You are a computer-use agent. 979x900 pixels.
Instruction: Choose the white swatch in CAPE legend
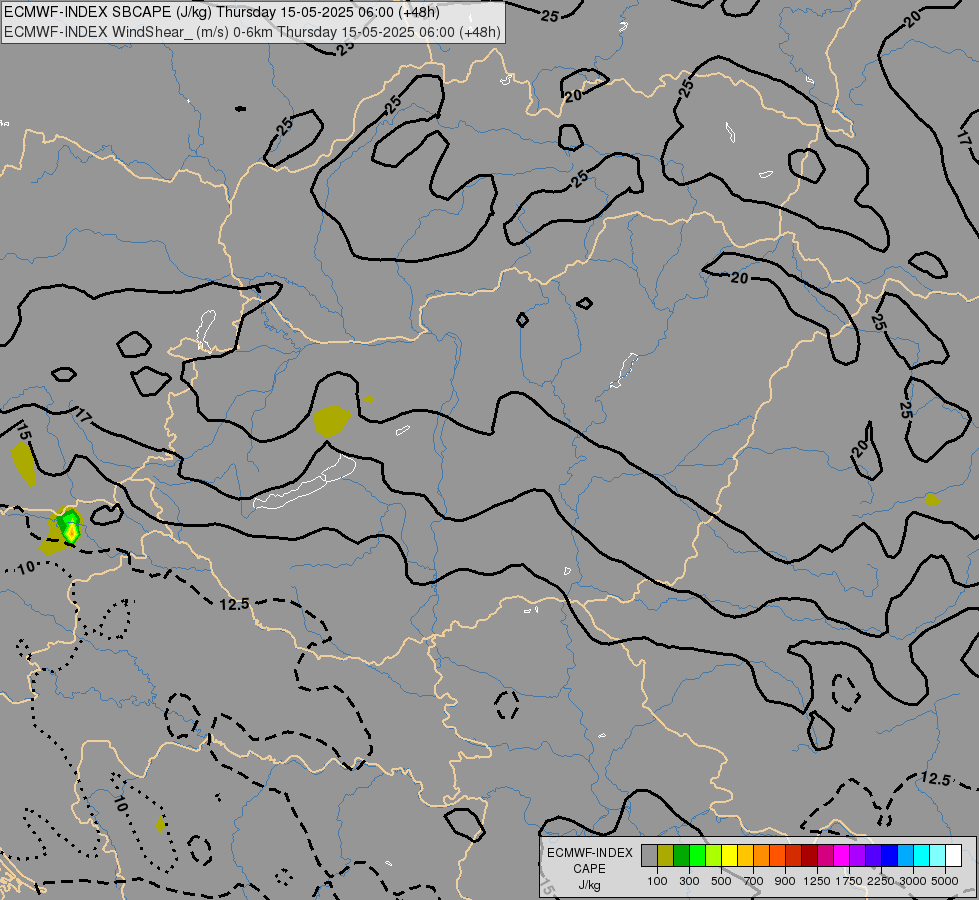(953, 855)
